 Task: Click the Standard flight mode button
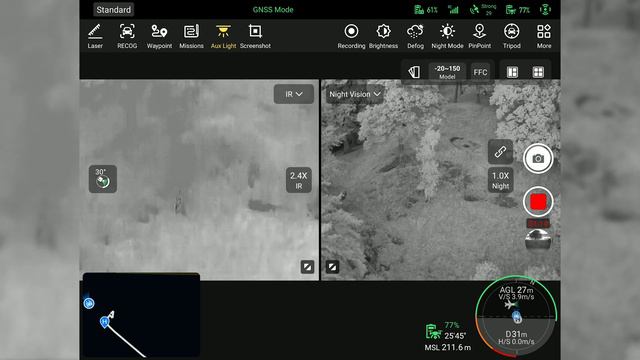point(113,9)
